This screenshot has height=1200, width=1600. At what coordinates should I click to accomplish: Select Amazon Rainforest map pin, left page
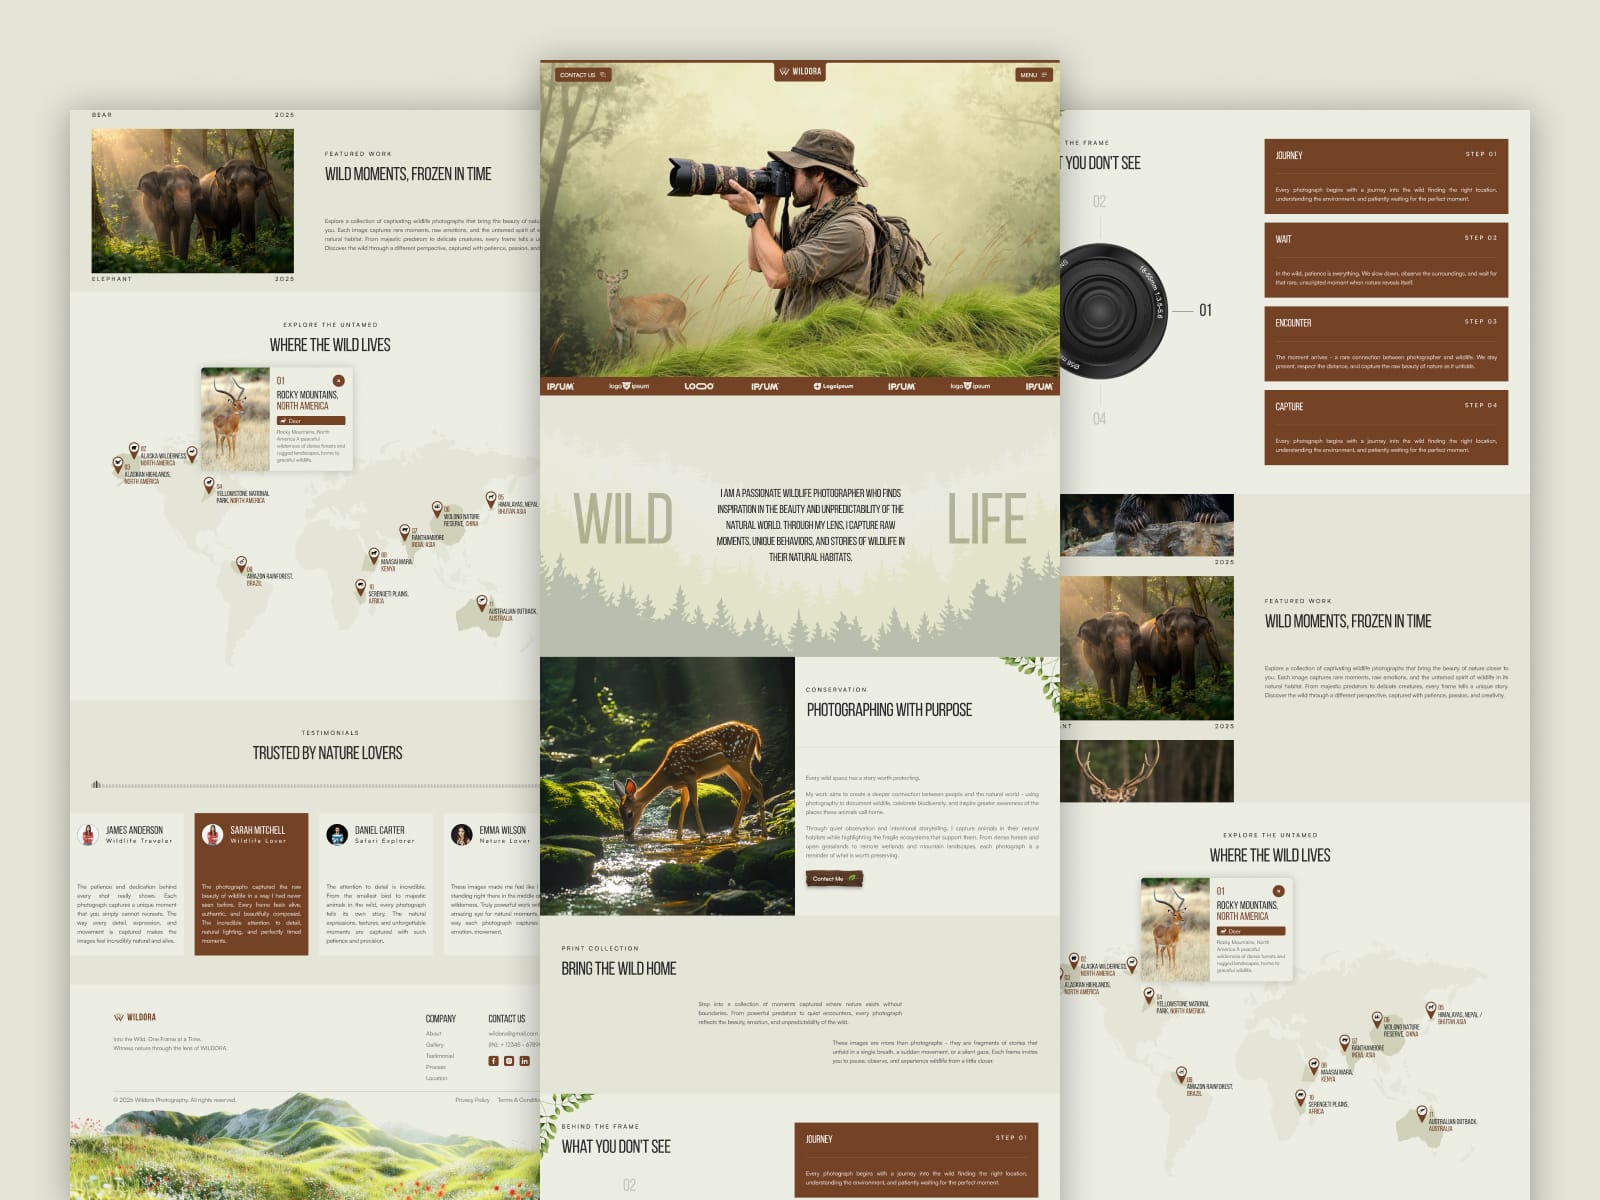tap(241, 565)
